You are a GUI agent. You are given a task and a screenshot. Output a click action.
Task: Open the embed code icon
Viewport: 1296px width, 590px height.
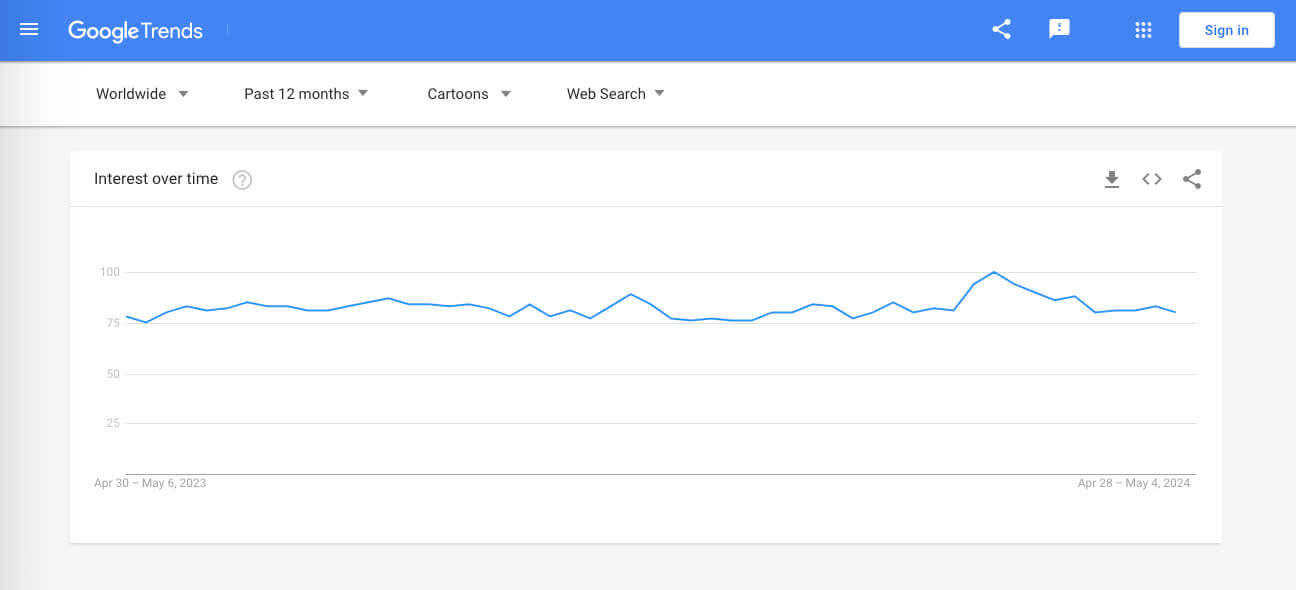[1152, 179]
